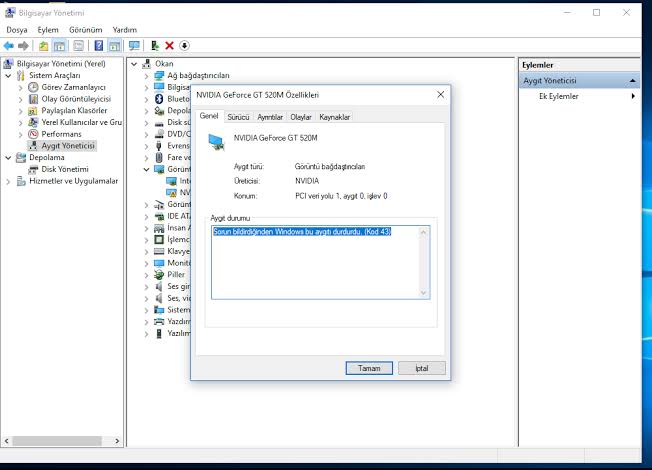The image size is (652, 470).
Task: Maximize the Bilgisayar Yönetimi window
Action: click(596, 13)
